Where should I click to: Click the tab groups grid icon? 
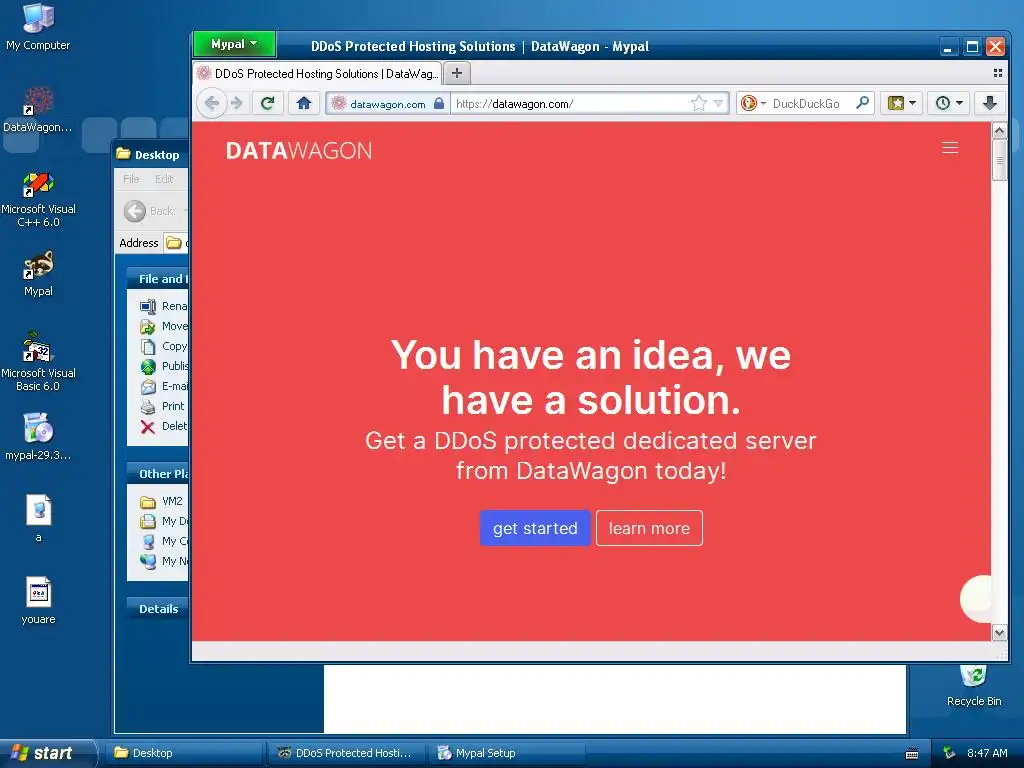click(x=997, y=73)
